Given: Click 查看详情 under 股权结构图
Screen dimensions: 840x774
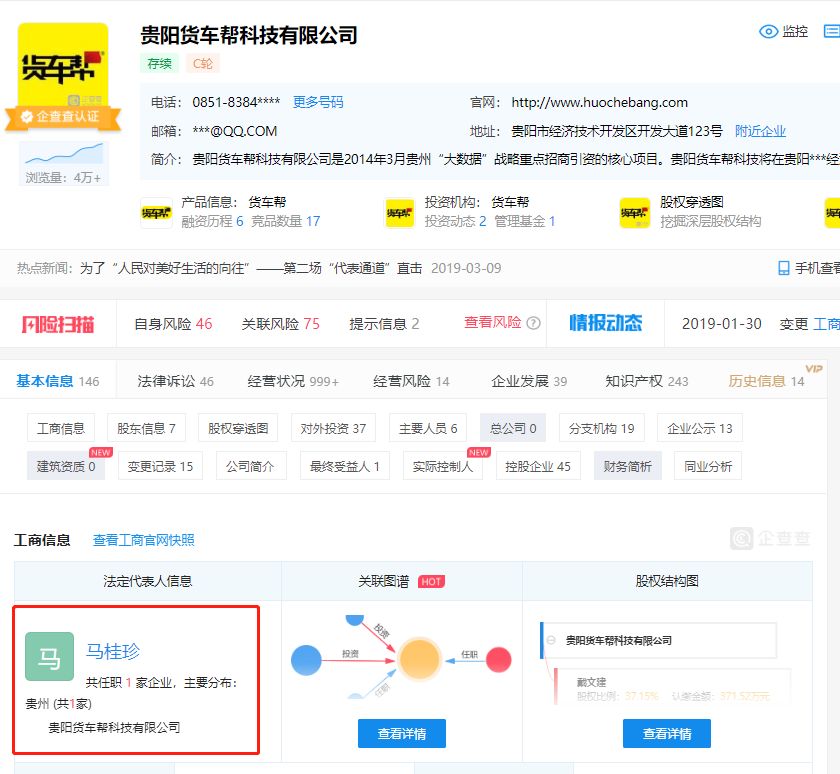Looking at the screenshot, I should [x=666, y=733].
